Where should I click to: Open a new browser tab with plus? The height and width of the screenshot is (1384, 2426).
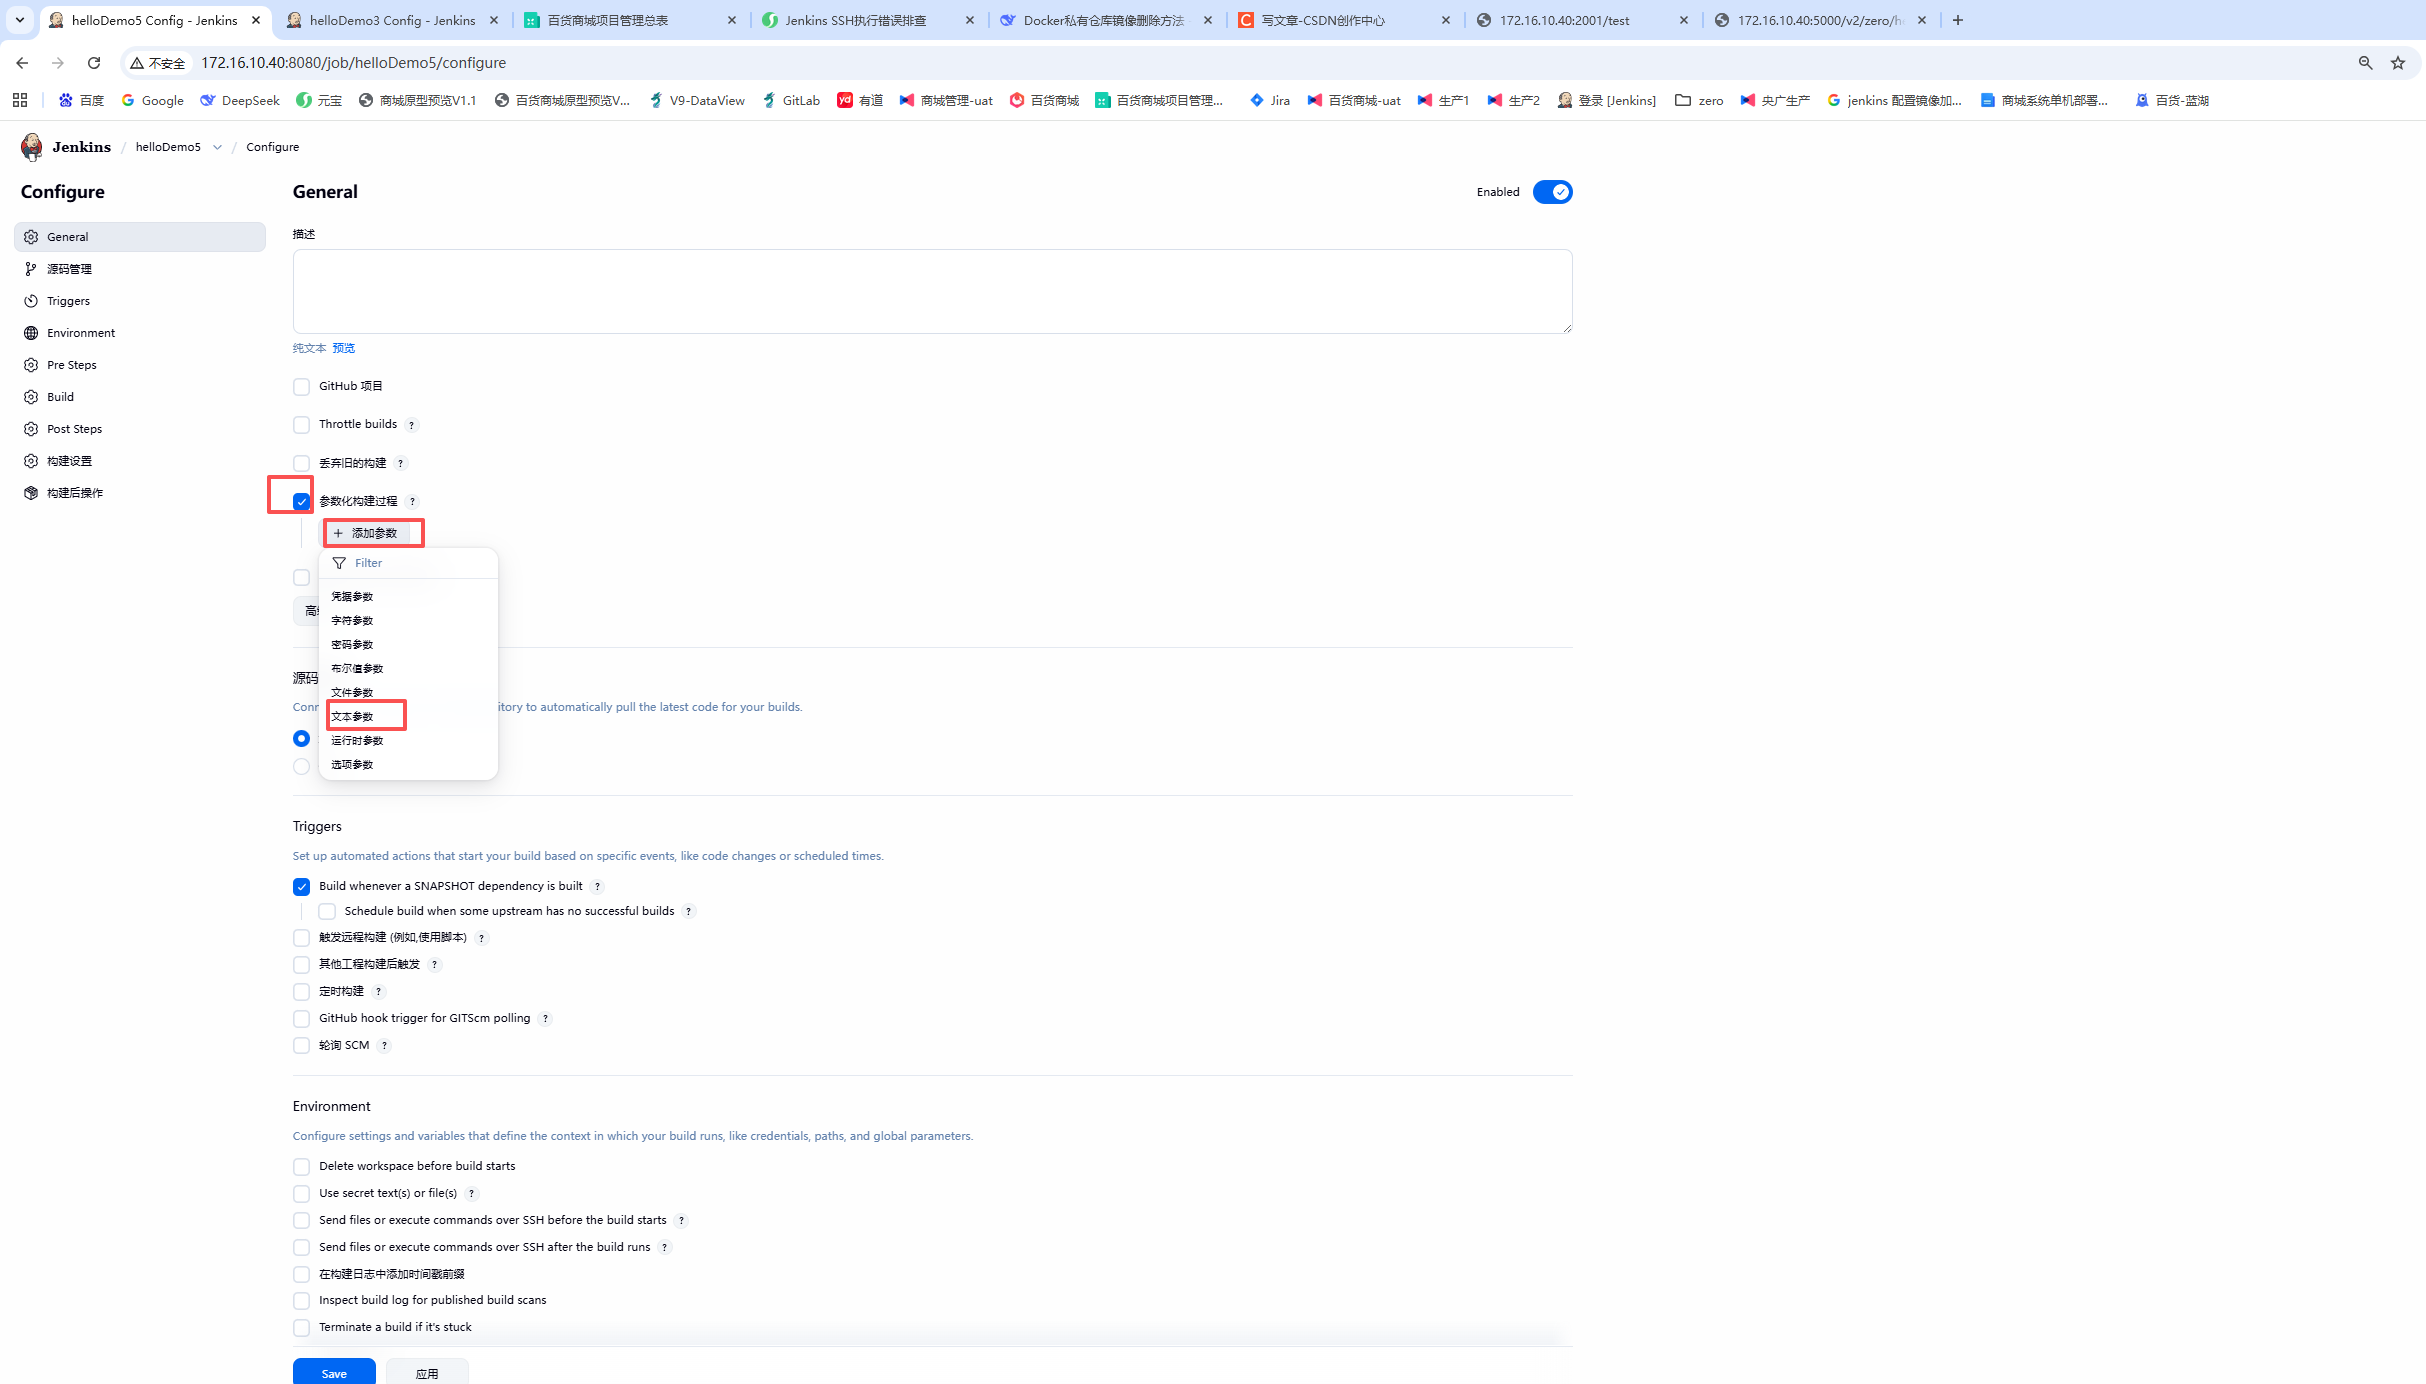(x=1957, y=20)
